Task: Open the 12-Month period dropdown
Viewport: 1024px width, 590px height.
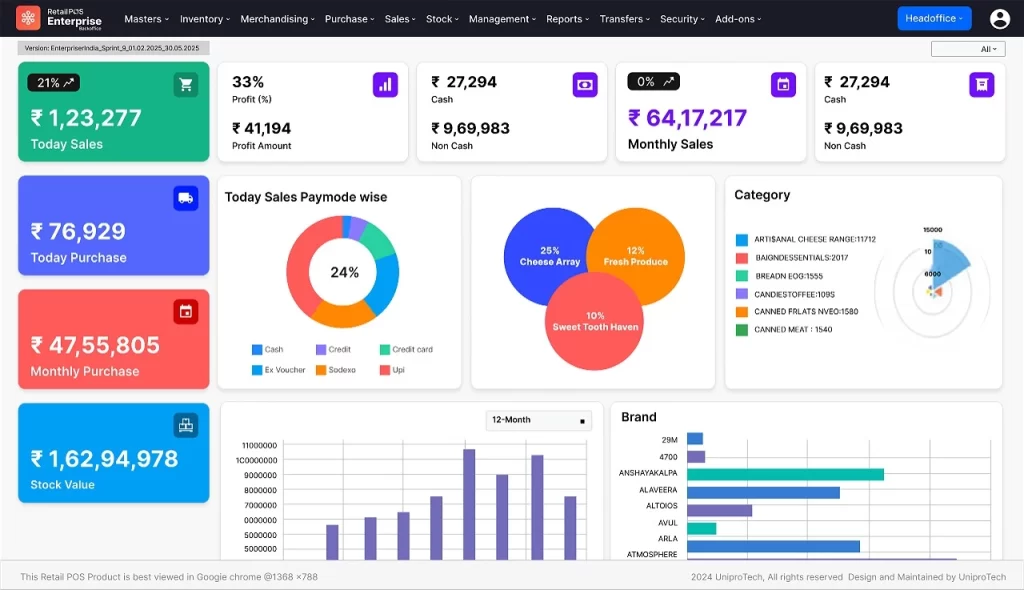Action: 538,420
